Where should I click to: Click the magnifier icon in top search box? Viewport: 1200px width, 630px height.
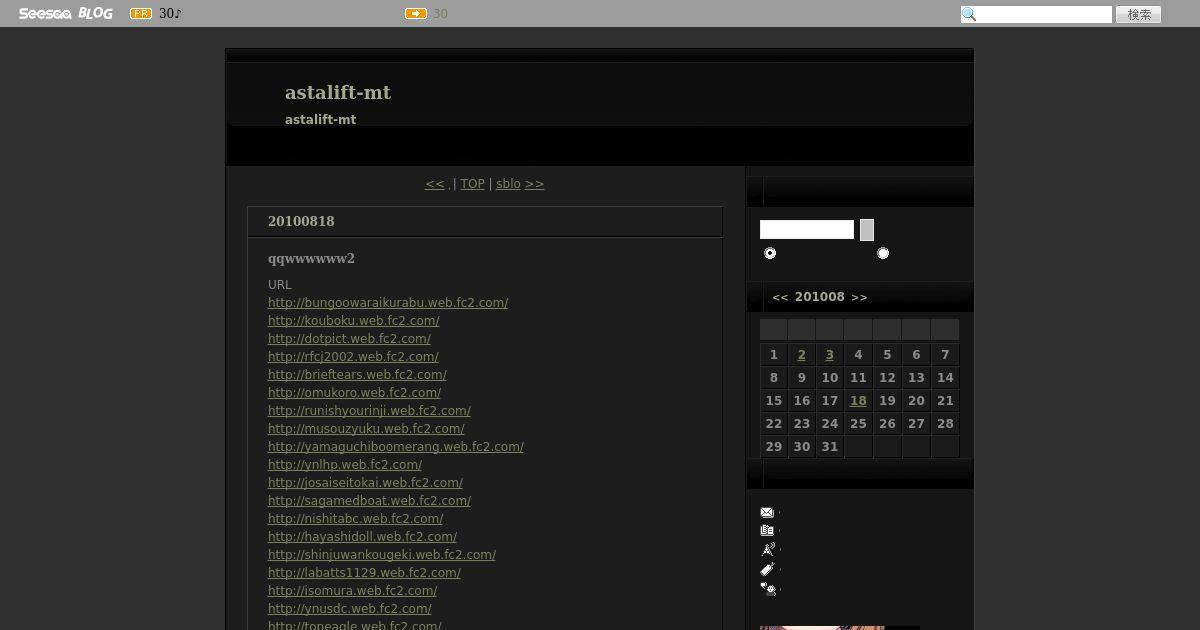click(x=968, y=14)
